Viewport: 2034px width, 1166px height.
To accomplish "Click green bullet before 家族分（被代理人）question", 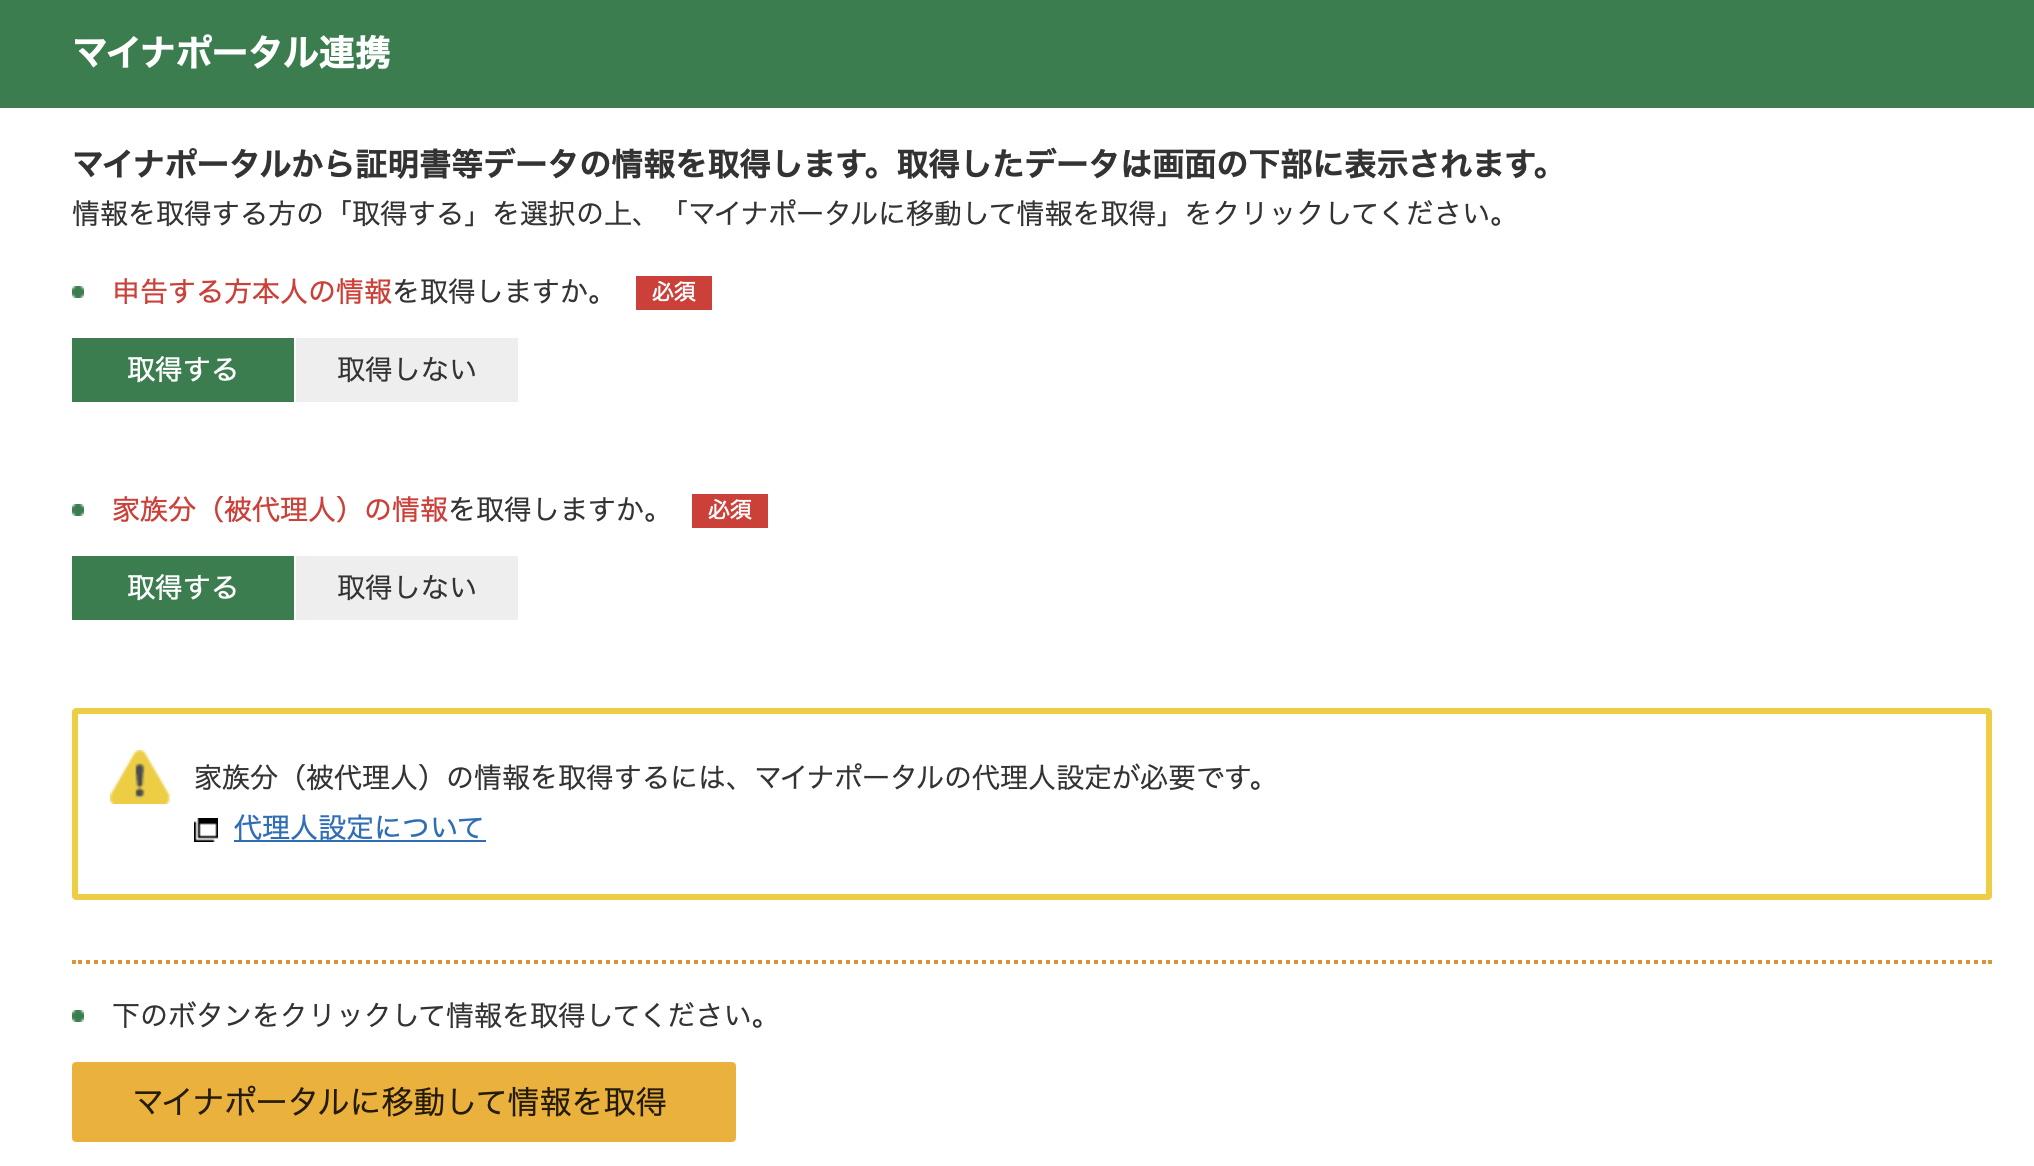I will (x=78, y=510).
